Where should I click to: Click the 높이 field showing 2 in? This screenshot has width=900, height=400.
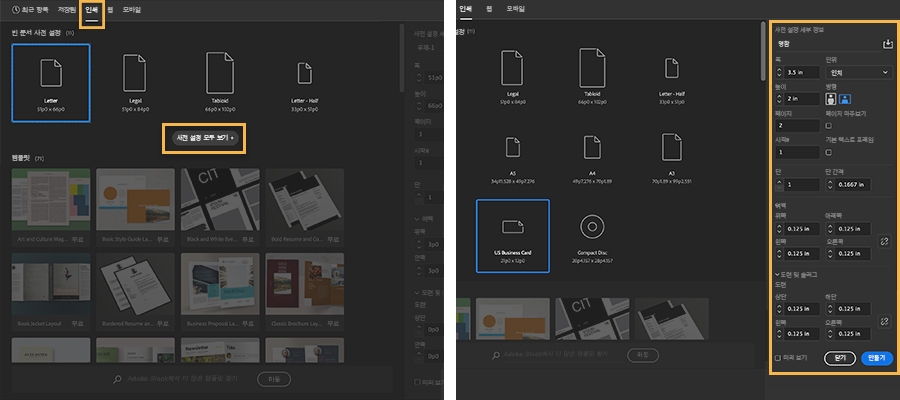coord(801,99)
